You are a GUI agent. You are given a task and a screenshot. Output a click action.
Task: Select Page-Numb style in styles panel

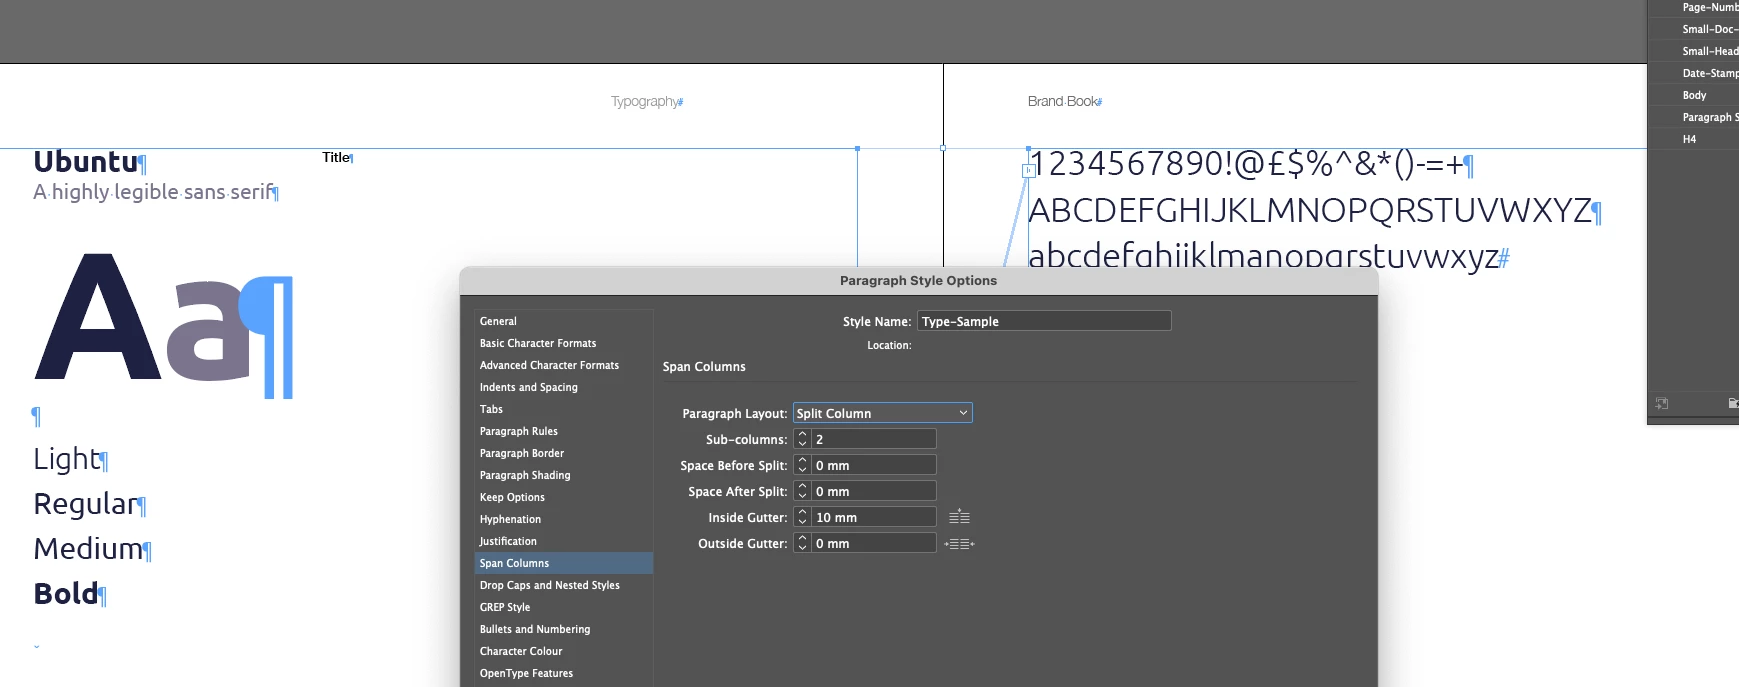1694,7
